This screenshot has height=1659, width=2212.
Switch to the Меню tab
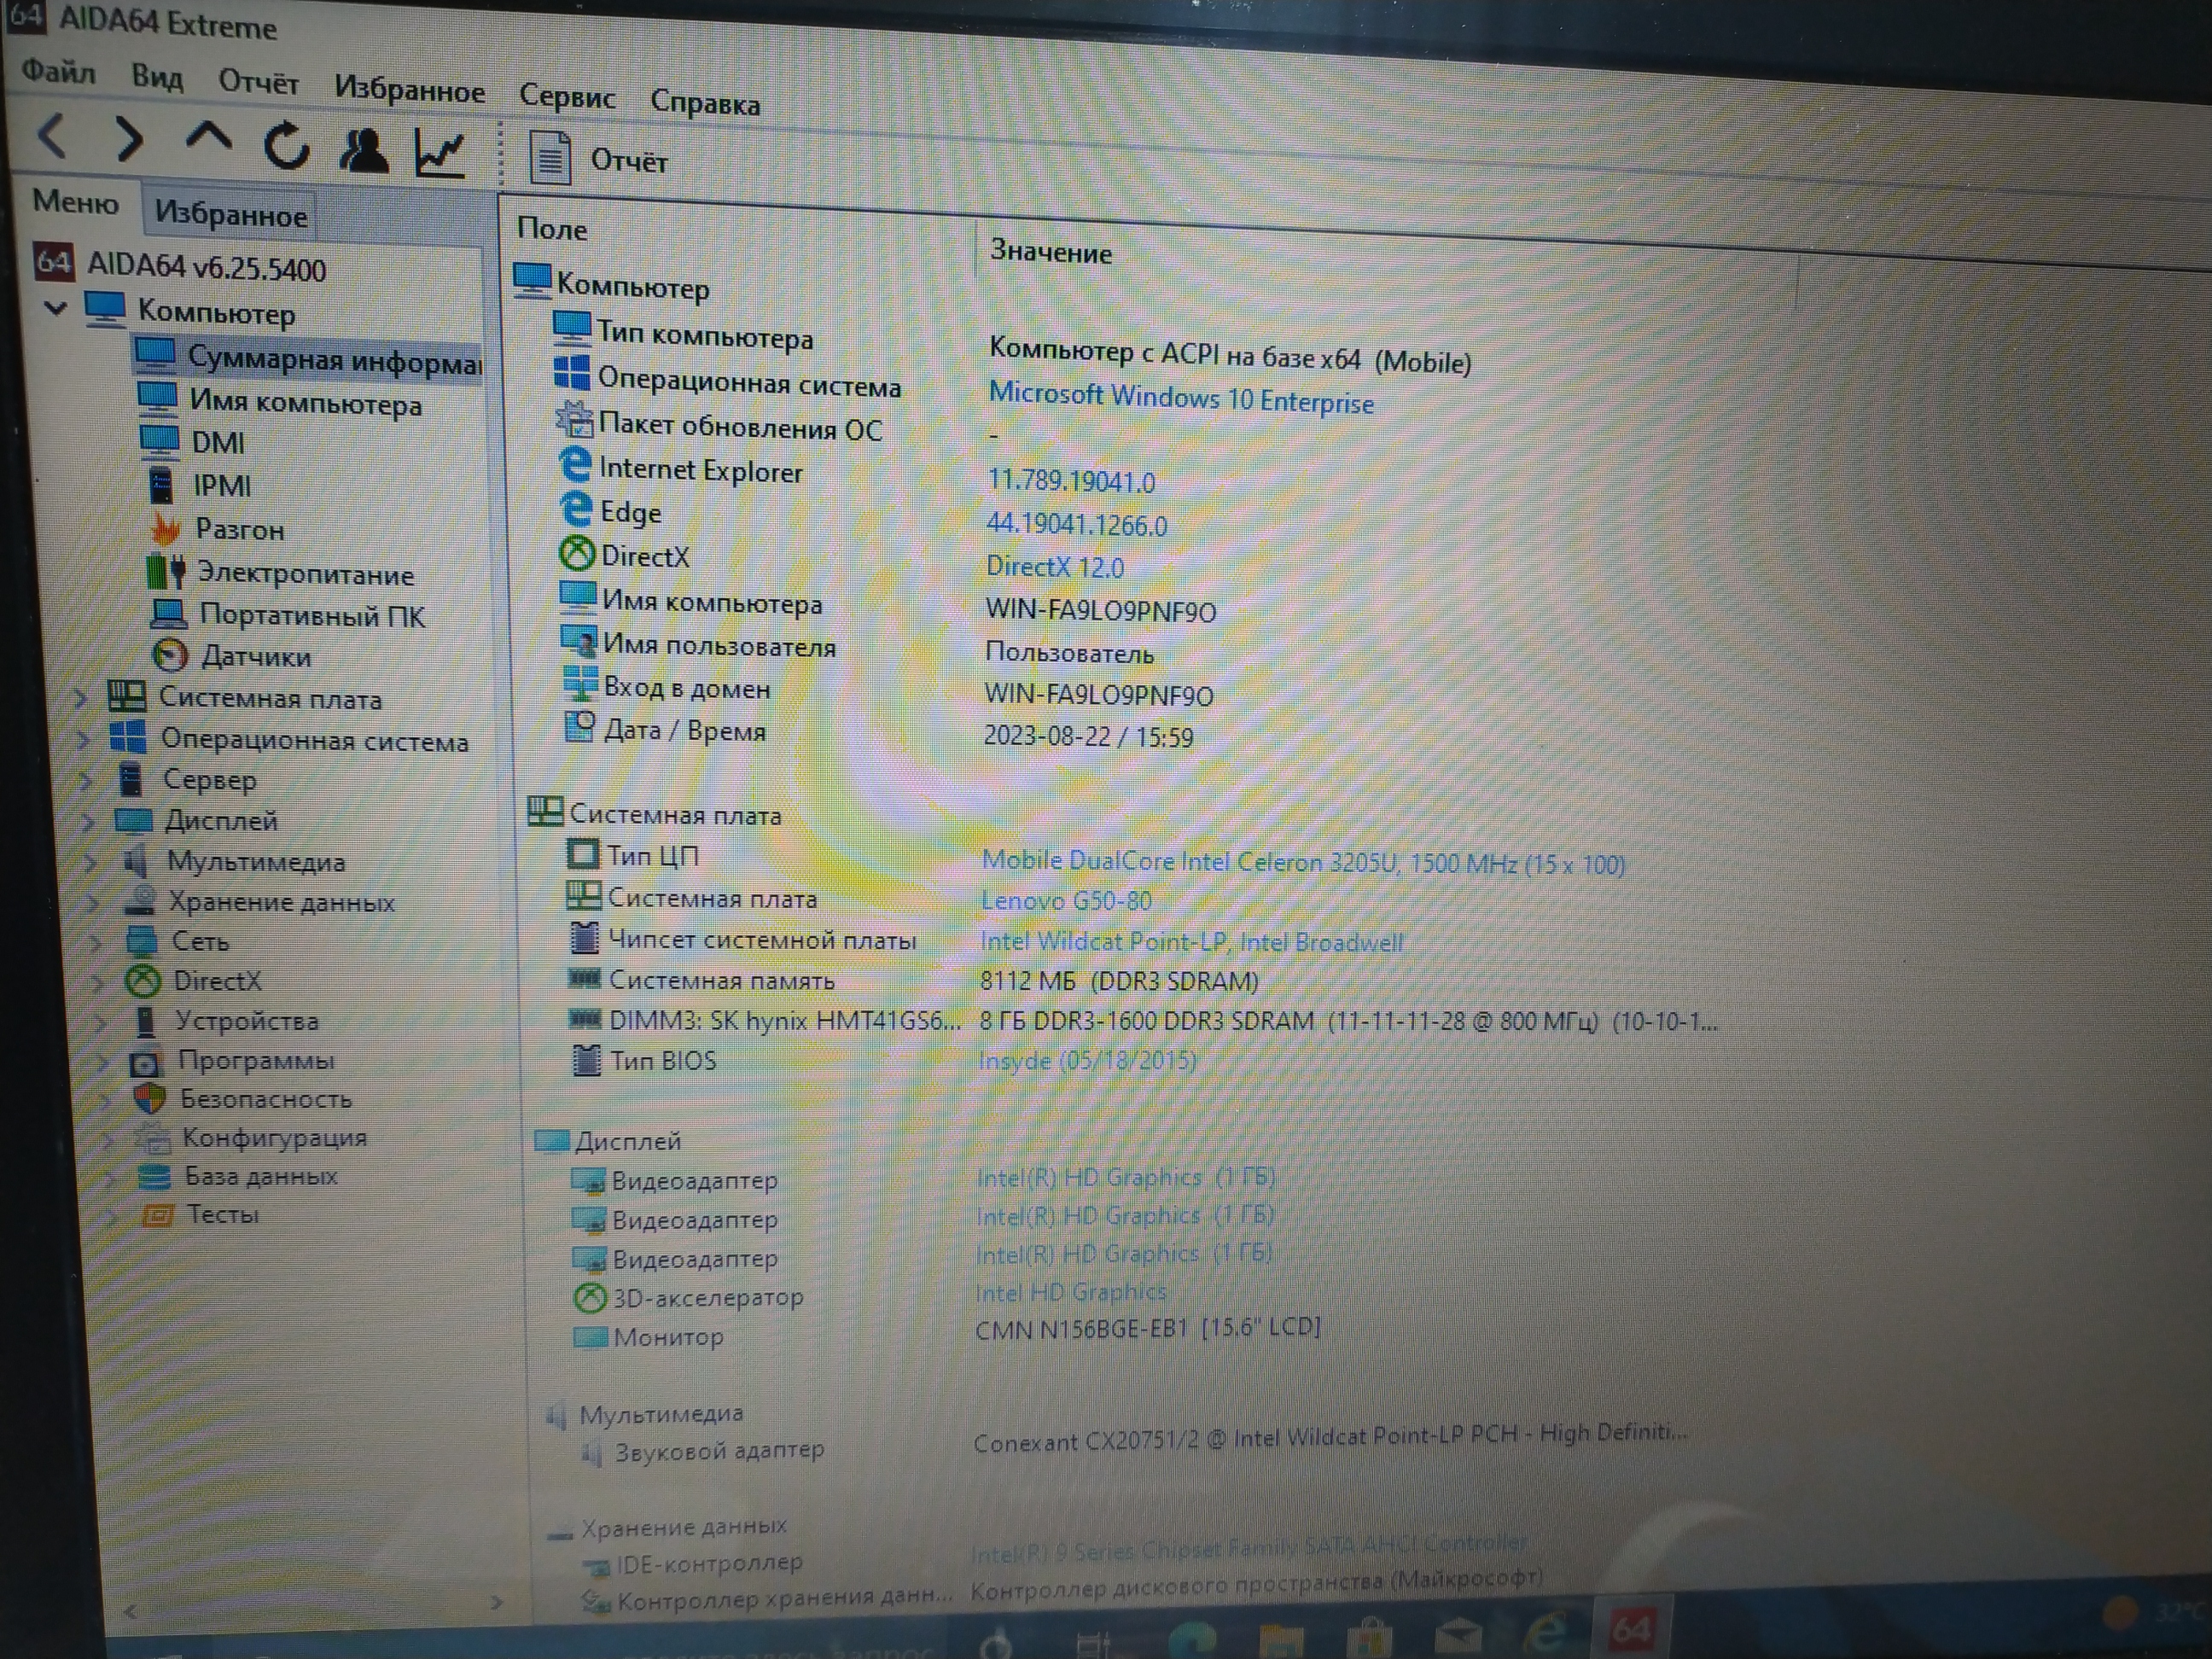point(75,202)
